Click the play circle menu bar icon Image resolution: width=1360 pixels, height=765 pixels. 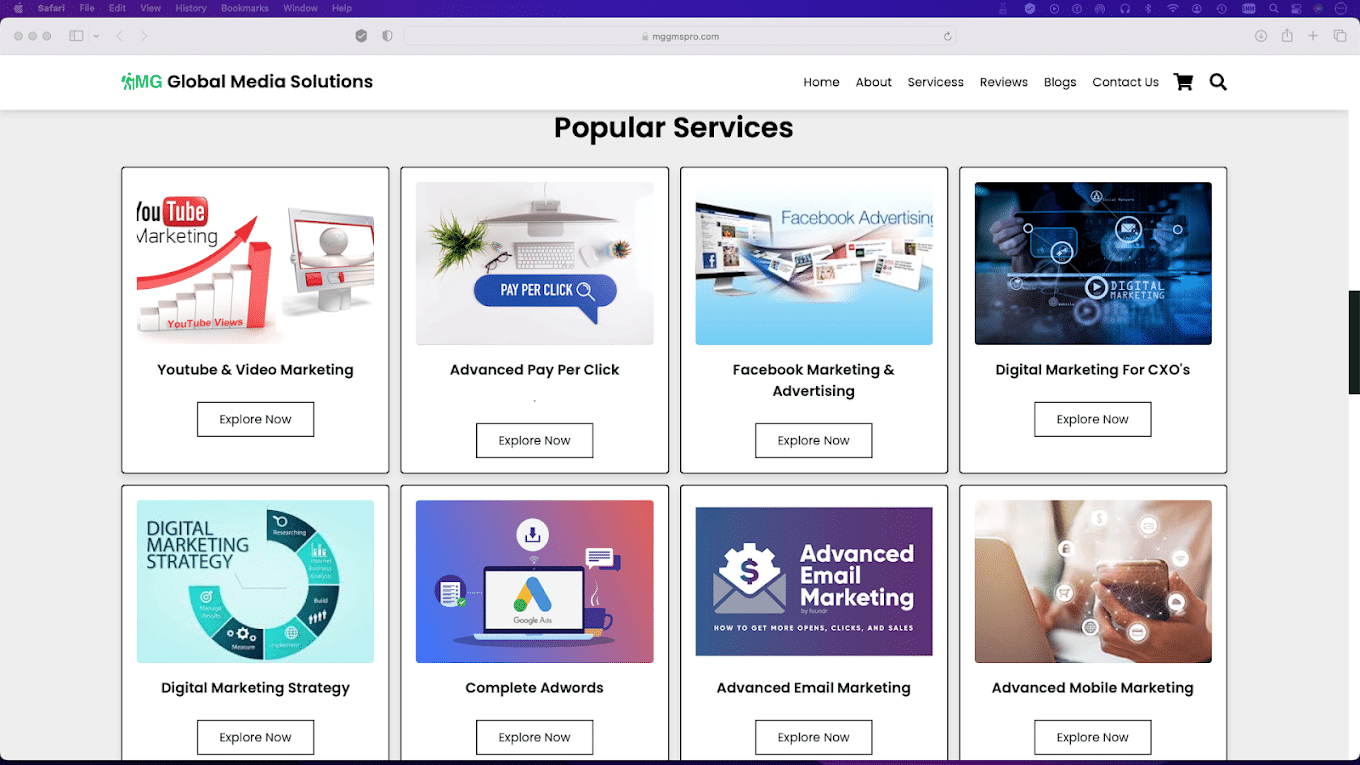[x=1054, y=8]
